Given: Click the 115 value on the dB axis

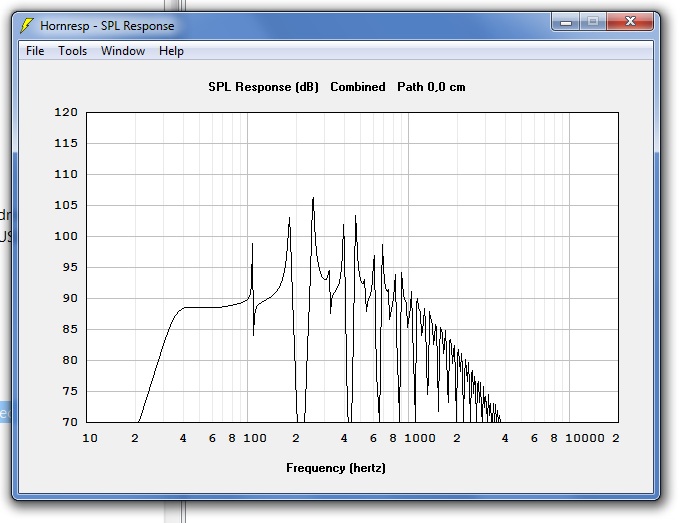Looking at the screenshot, I should [66, 143].
